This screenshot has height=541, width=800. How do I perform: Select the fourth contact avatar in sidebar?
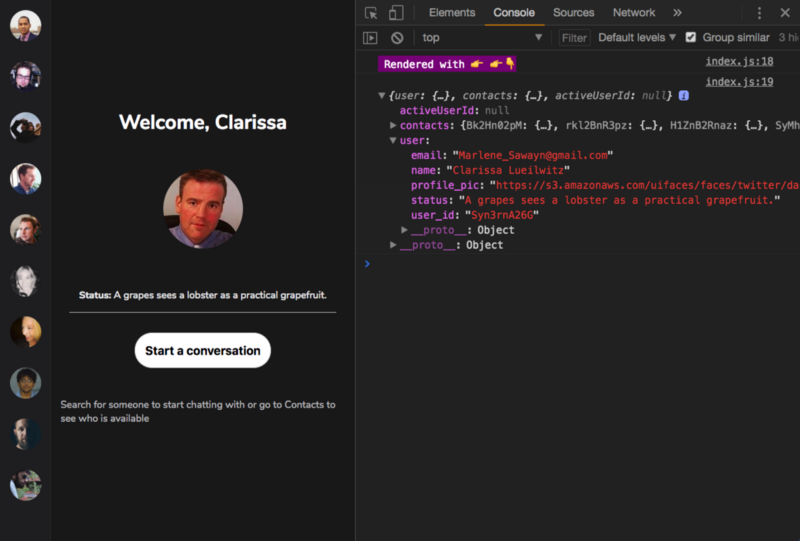click(26, 179)
